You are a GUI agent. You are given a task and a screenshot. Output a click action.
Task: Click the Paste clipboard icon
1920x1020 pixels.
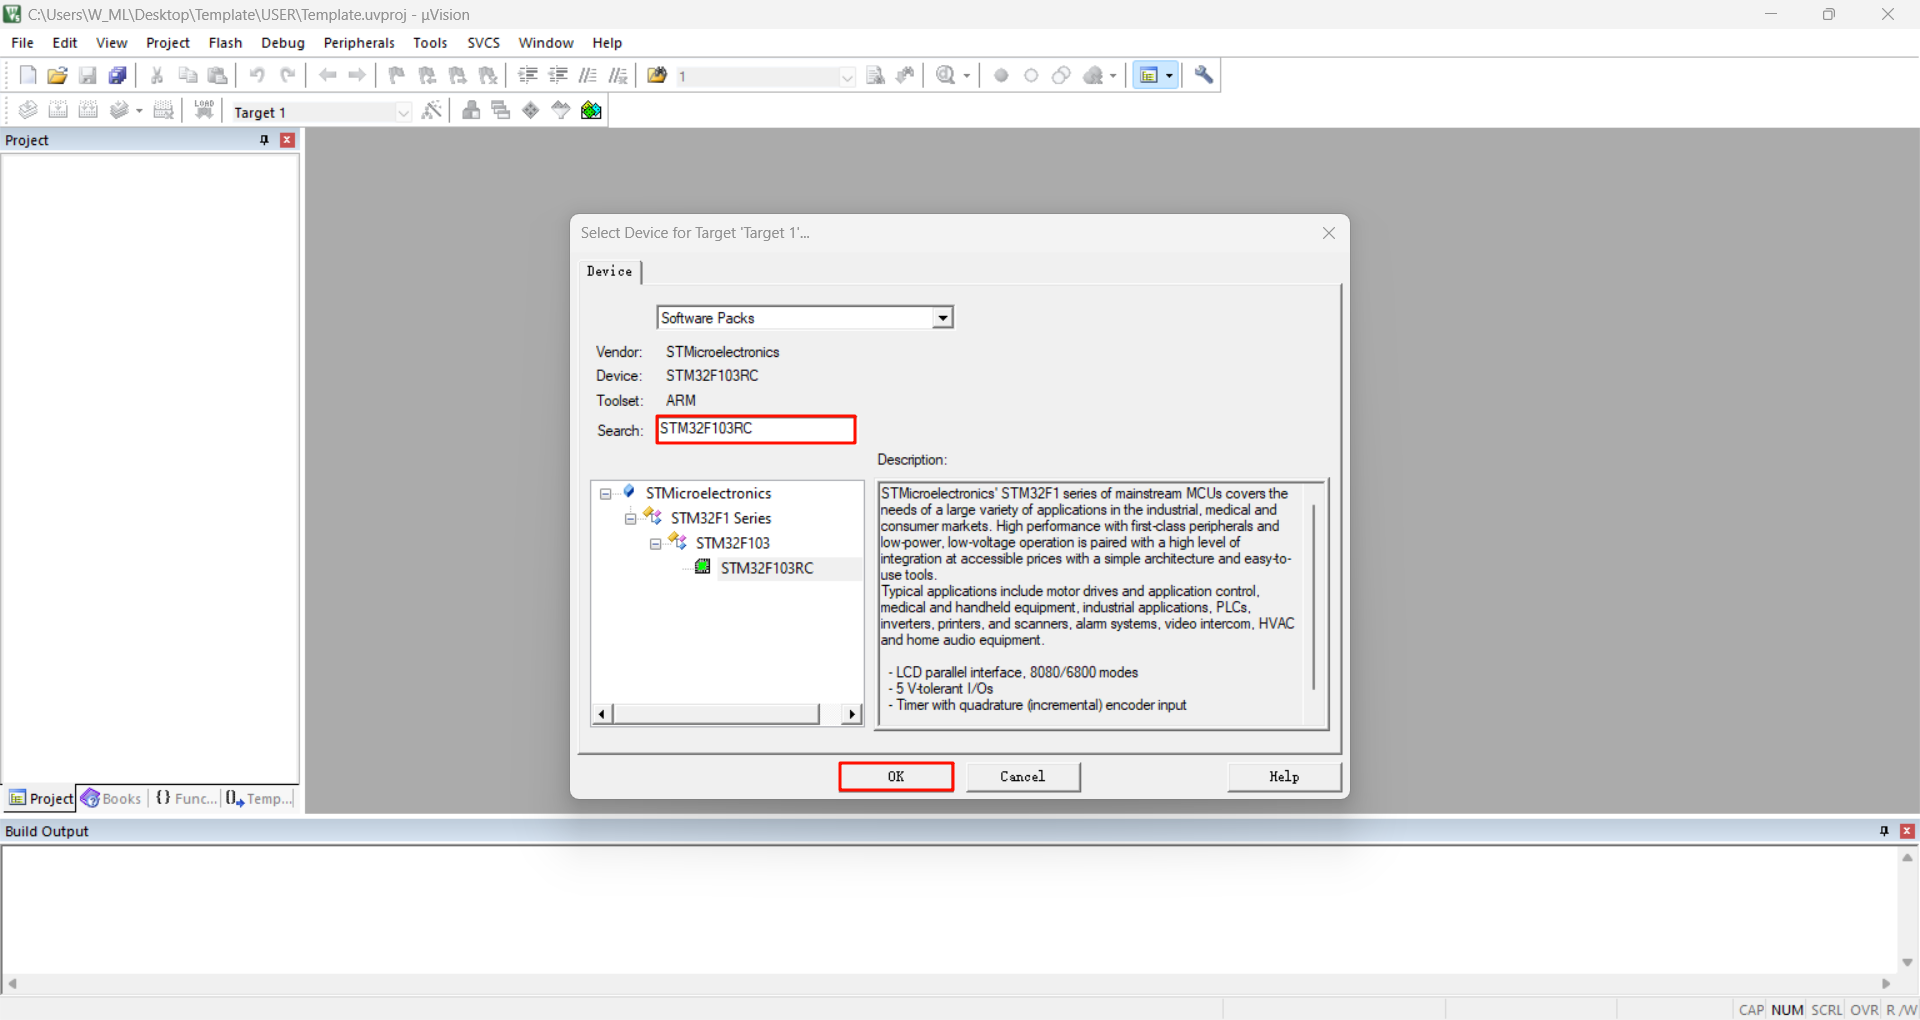click(217, 75)
